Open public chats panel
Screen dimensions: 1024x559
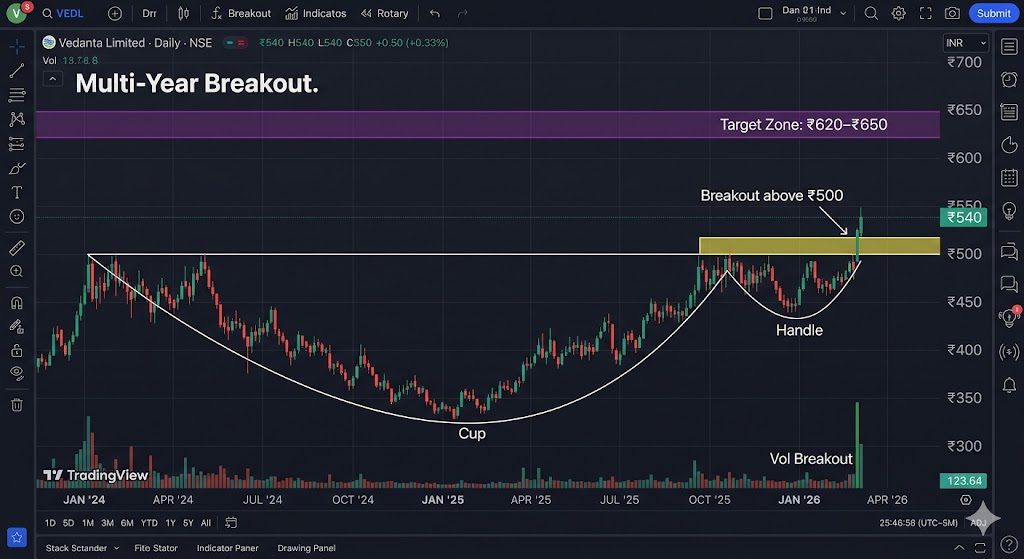(x=1009, y=251)
